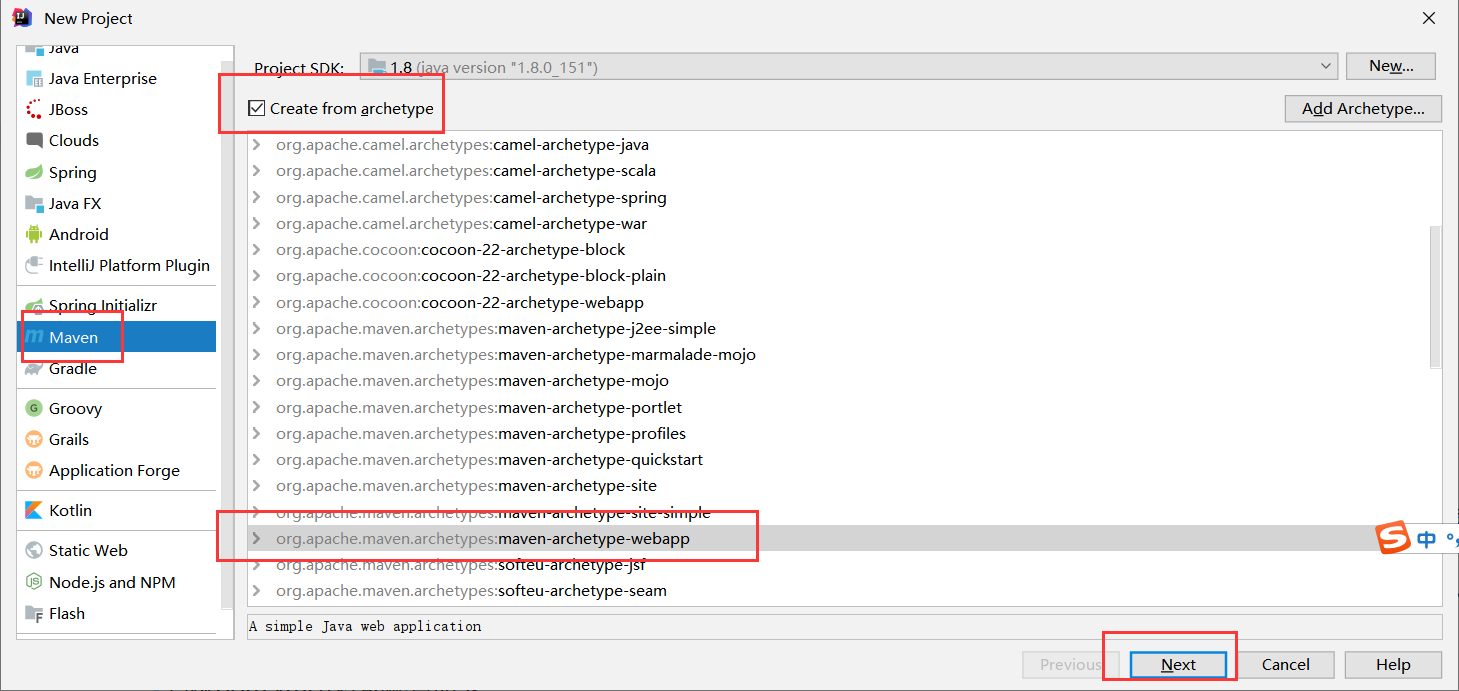Uncheck Create from archetype

click(258, 108)
